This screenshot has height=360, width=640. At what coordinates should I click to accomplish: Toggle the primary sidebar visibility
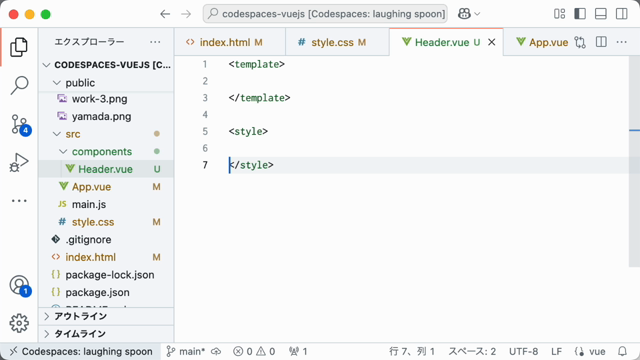(580, 14)
